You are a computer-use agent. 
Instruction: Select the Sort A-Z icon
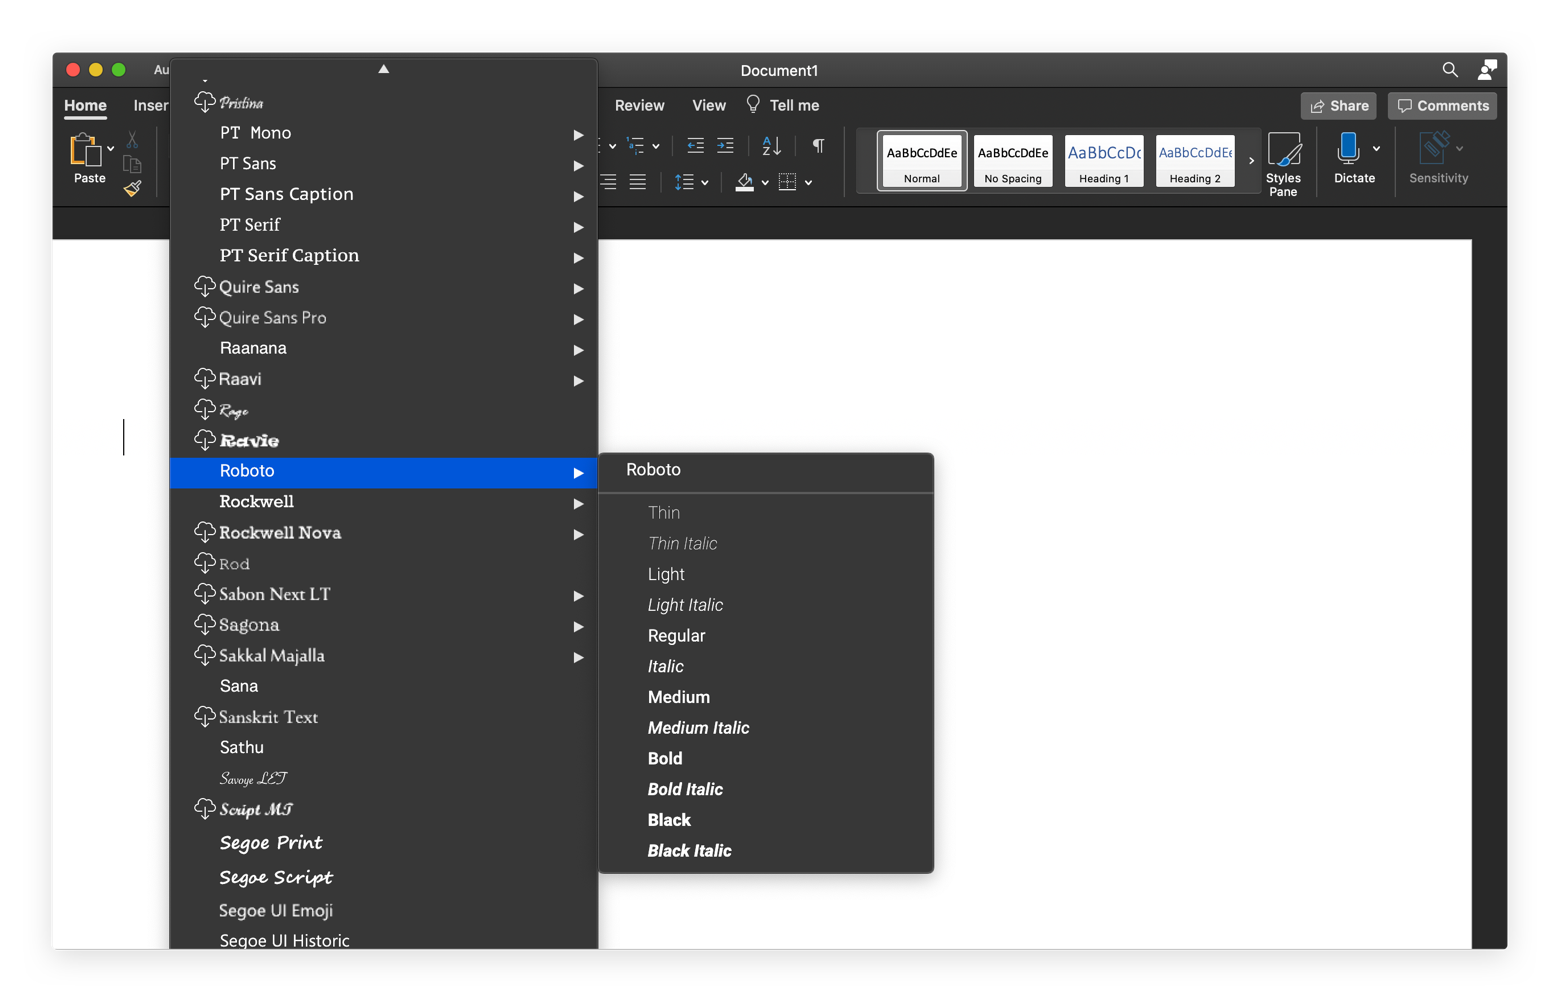pyautogui.click(x=771, y=146)
